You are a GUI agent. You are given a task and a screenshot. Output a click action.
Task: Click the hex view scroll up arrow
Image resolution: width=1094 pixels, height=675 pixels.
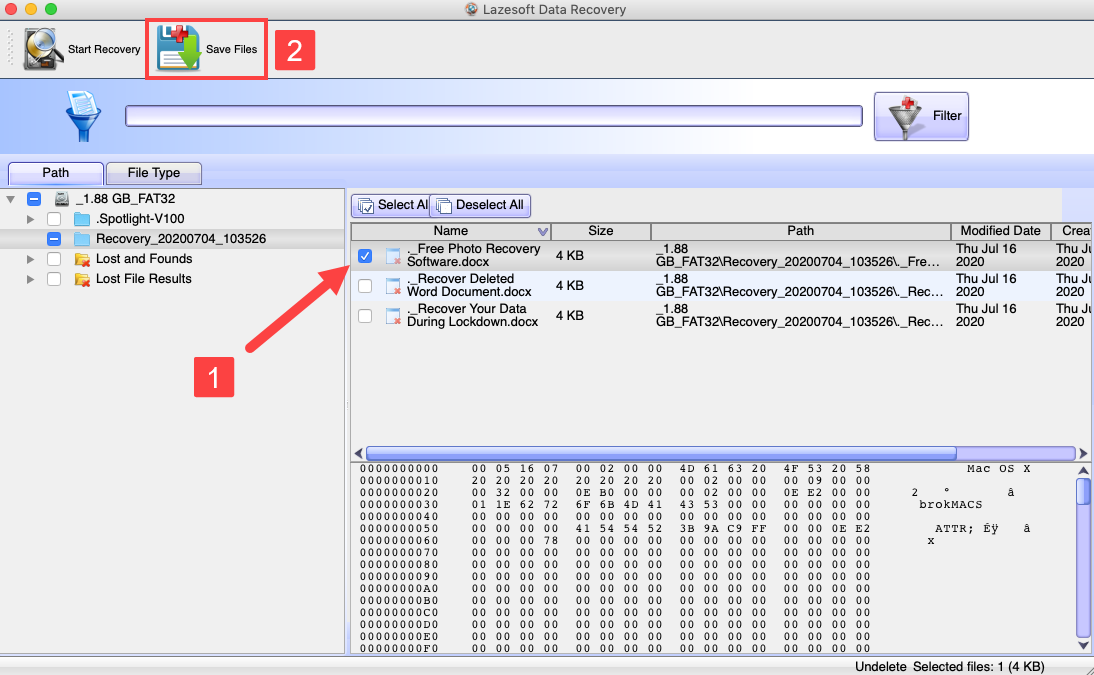tap(1083, 470)
